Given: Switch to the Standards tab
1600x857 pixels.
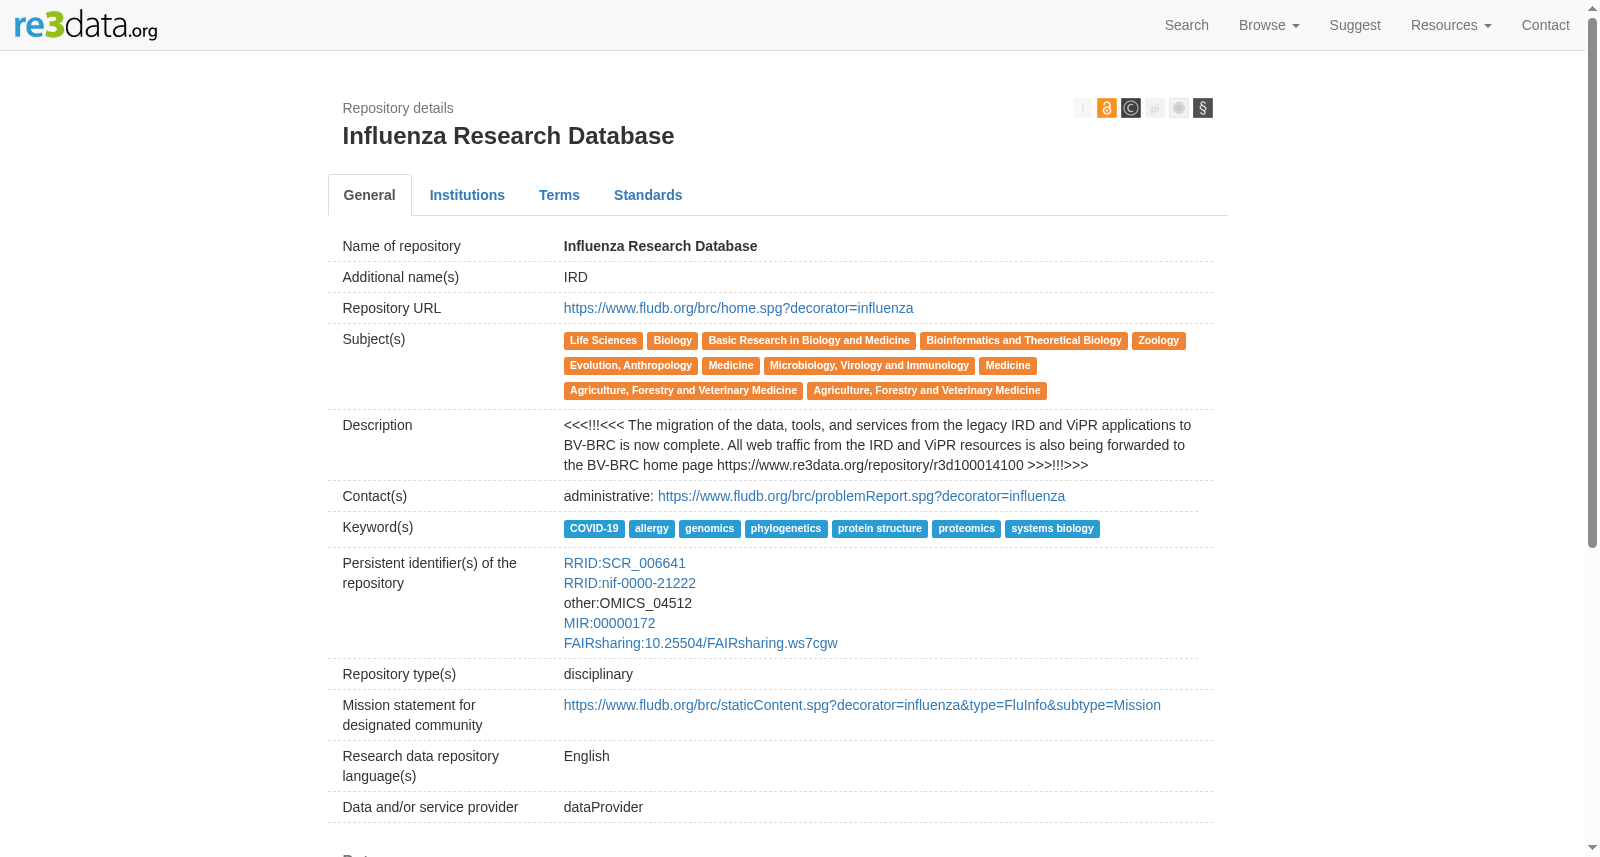Looking at the screenshot, I should (648, 195).
